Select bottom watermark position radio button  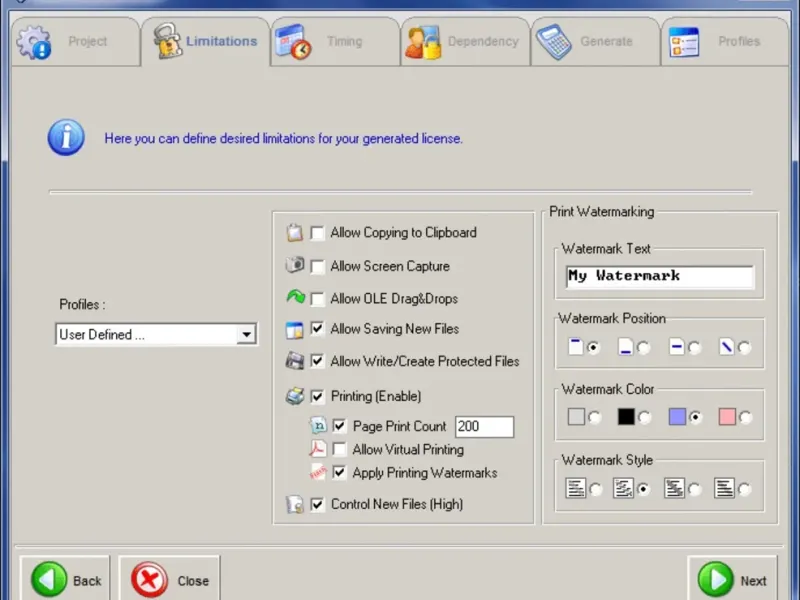click(x=643, y=347)
